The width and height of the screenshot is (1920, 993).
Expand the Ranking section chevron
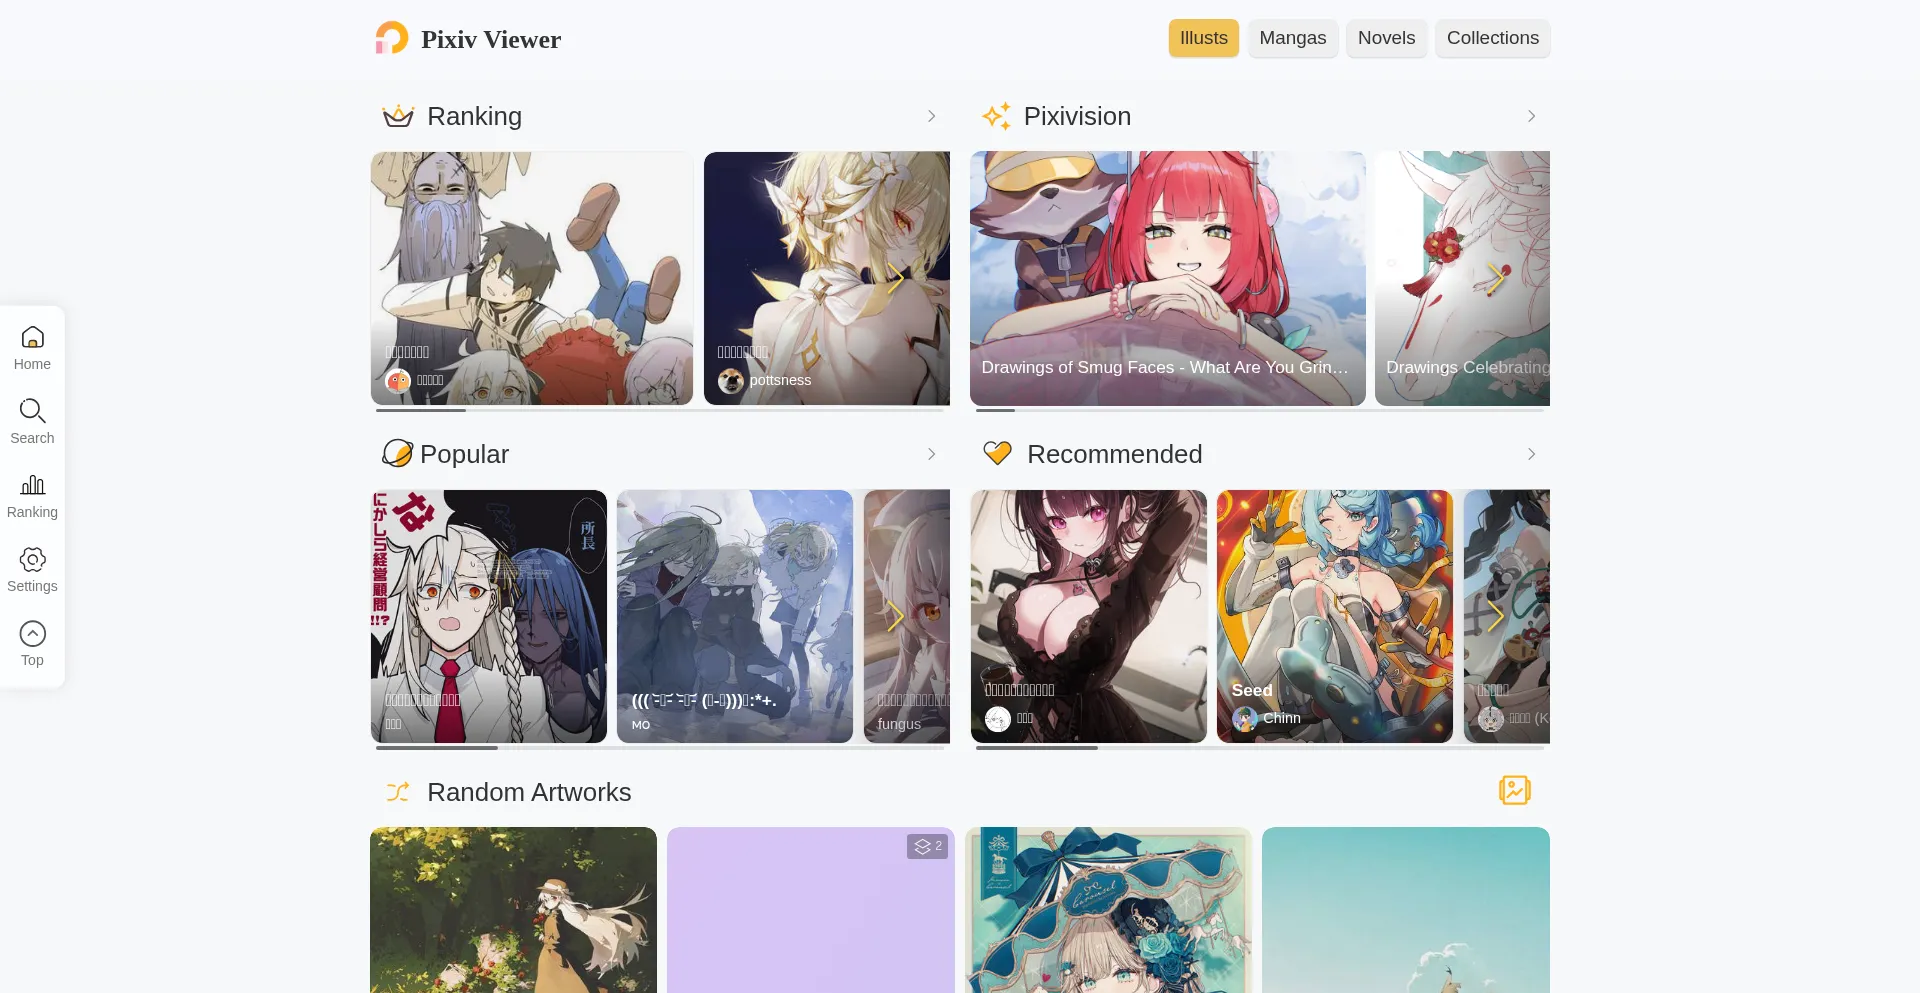point(931,117)
